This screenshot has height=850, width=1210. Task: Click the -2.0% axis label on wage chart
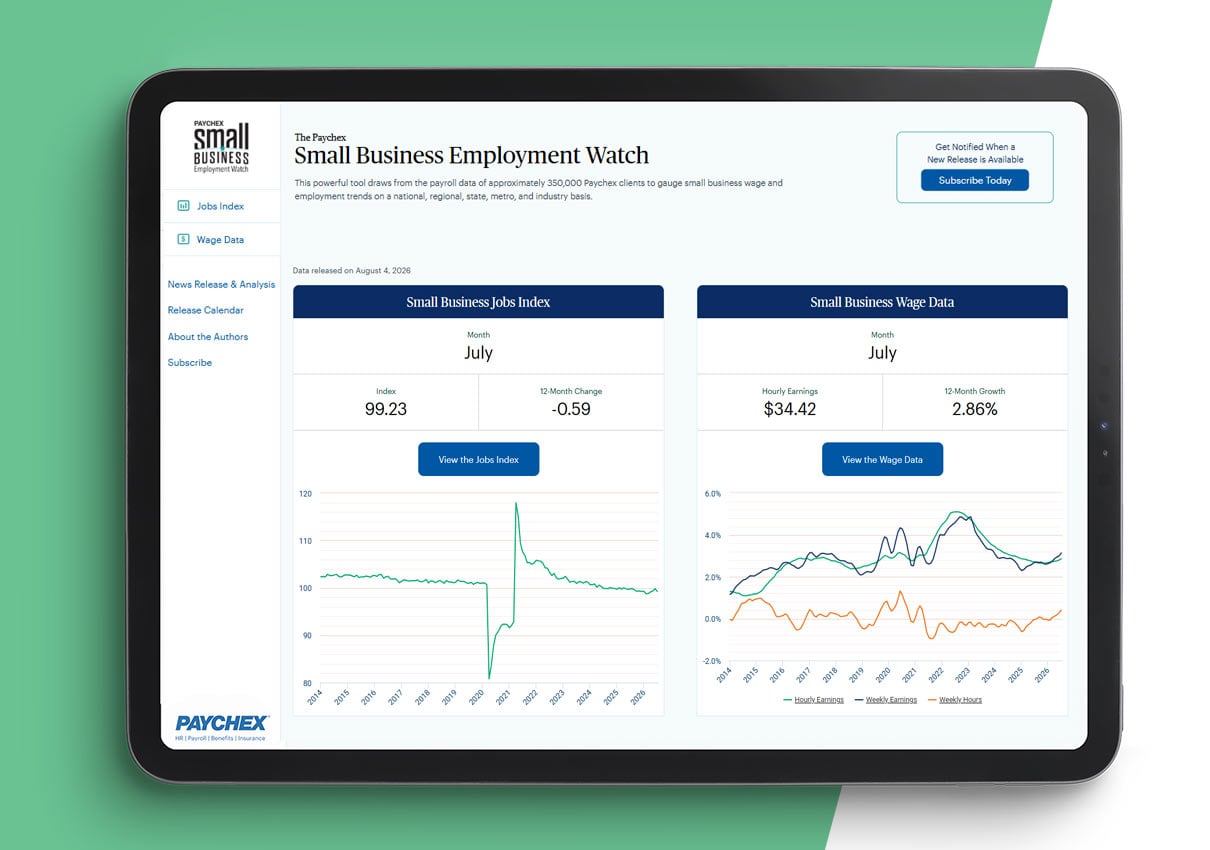click(711, 661)
